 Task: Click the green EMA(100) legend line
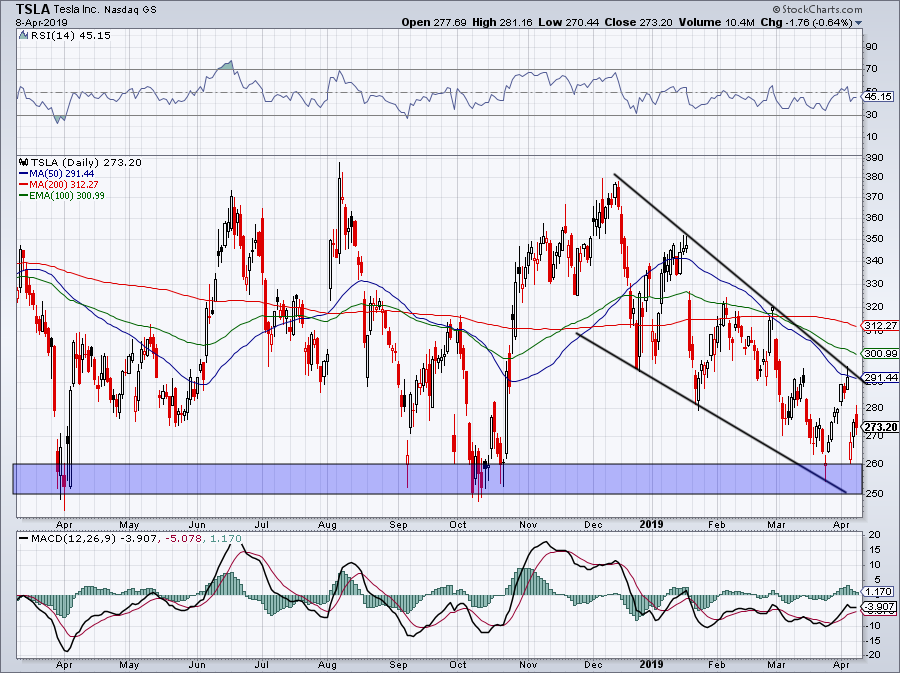point(24,195)
